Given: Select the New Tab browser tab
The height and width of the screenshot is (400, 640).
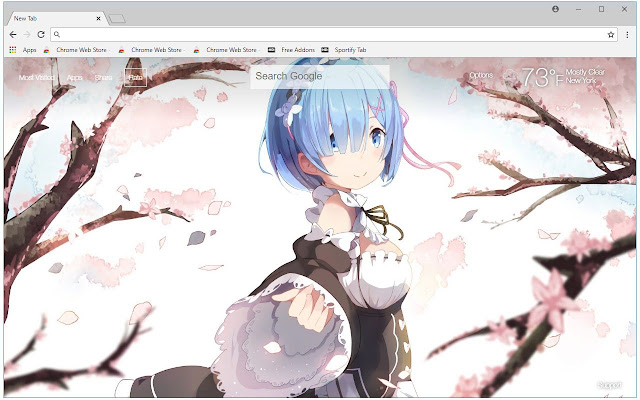Looking at the screenshot, I should 55,18.
